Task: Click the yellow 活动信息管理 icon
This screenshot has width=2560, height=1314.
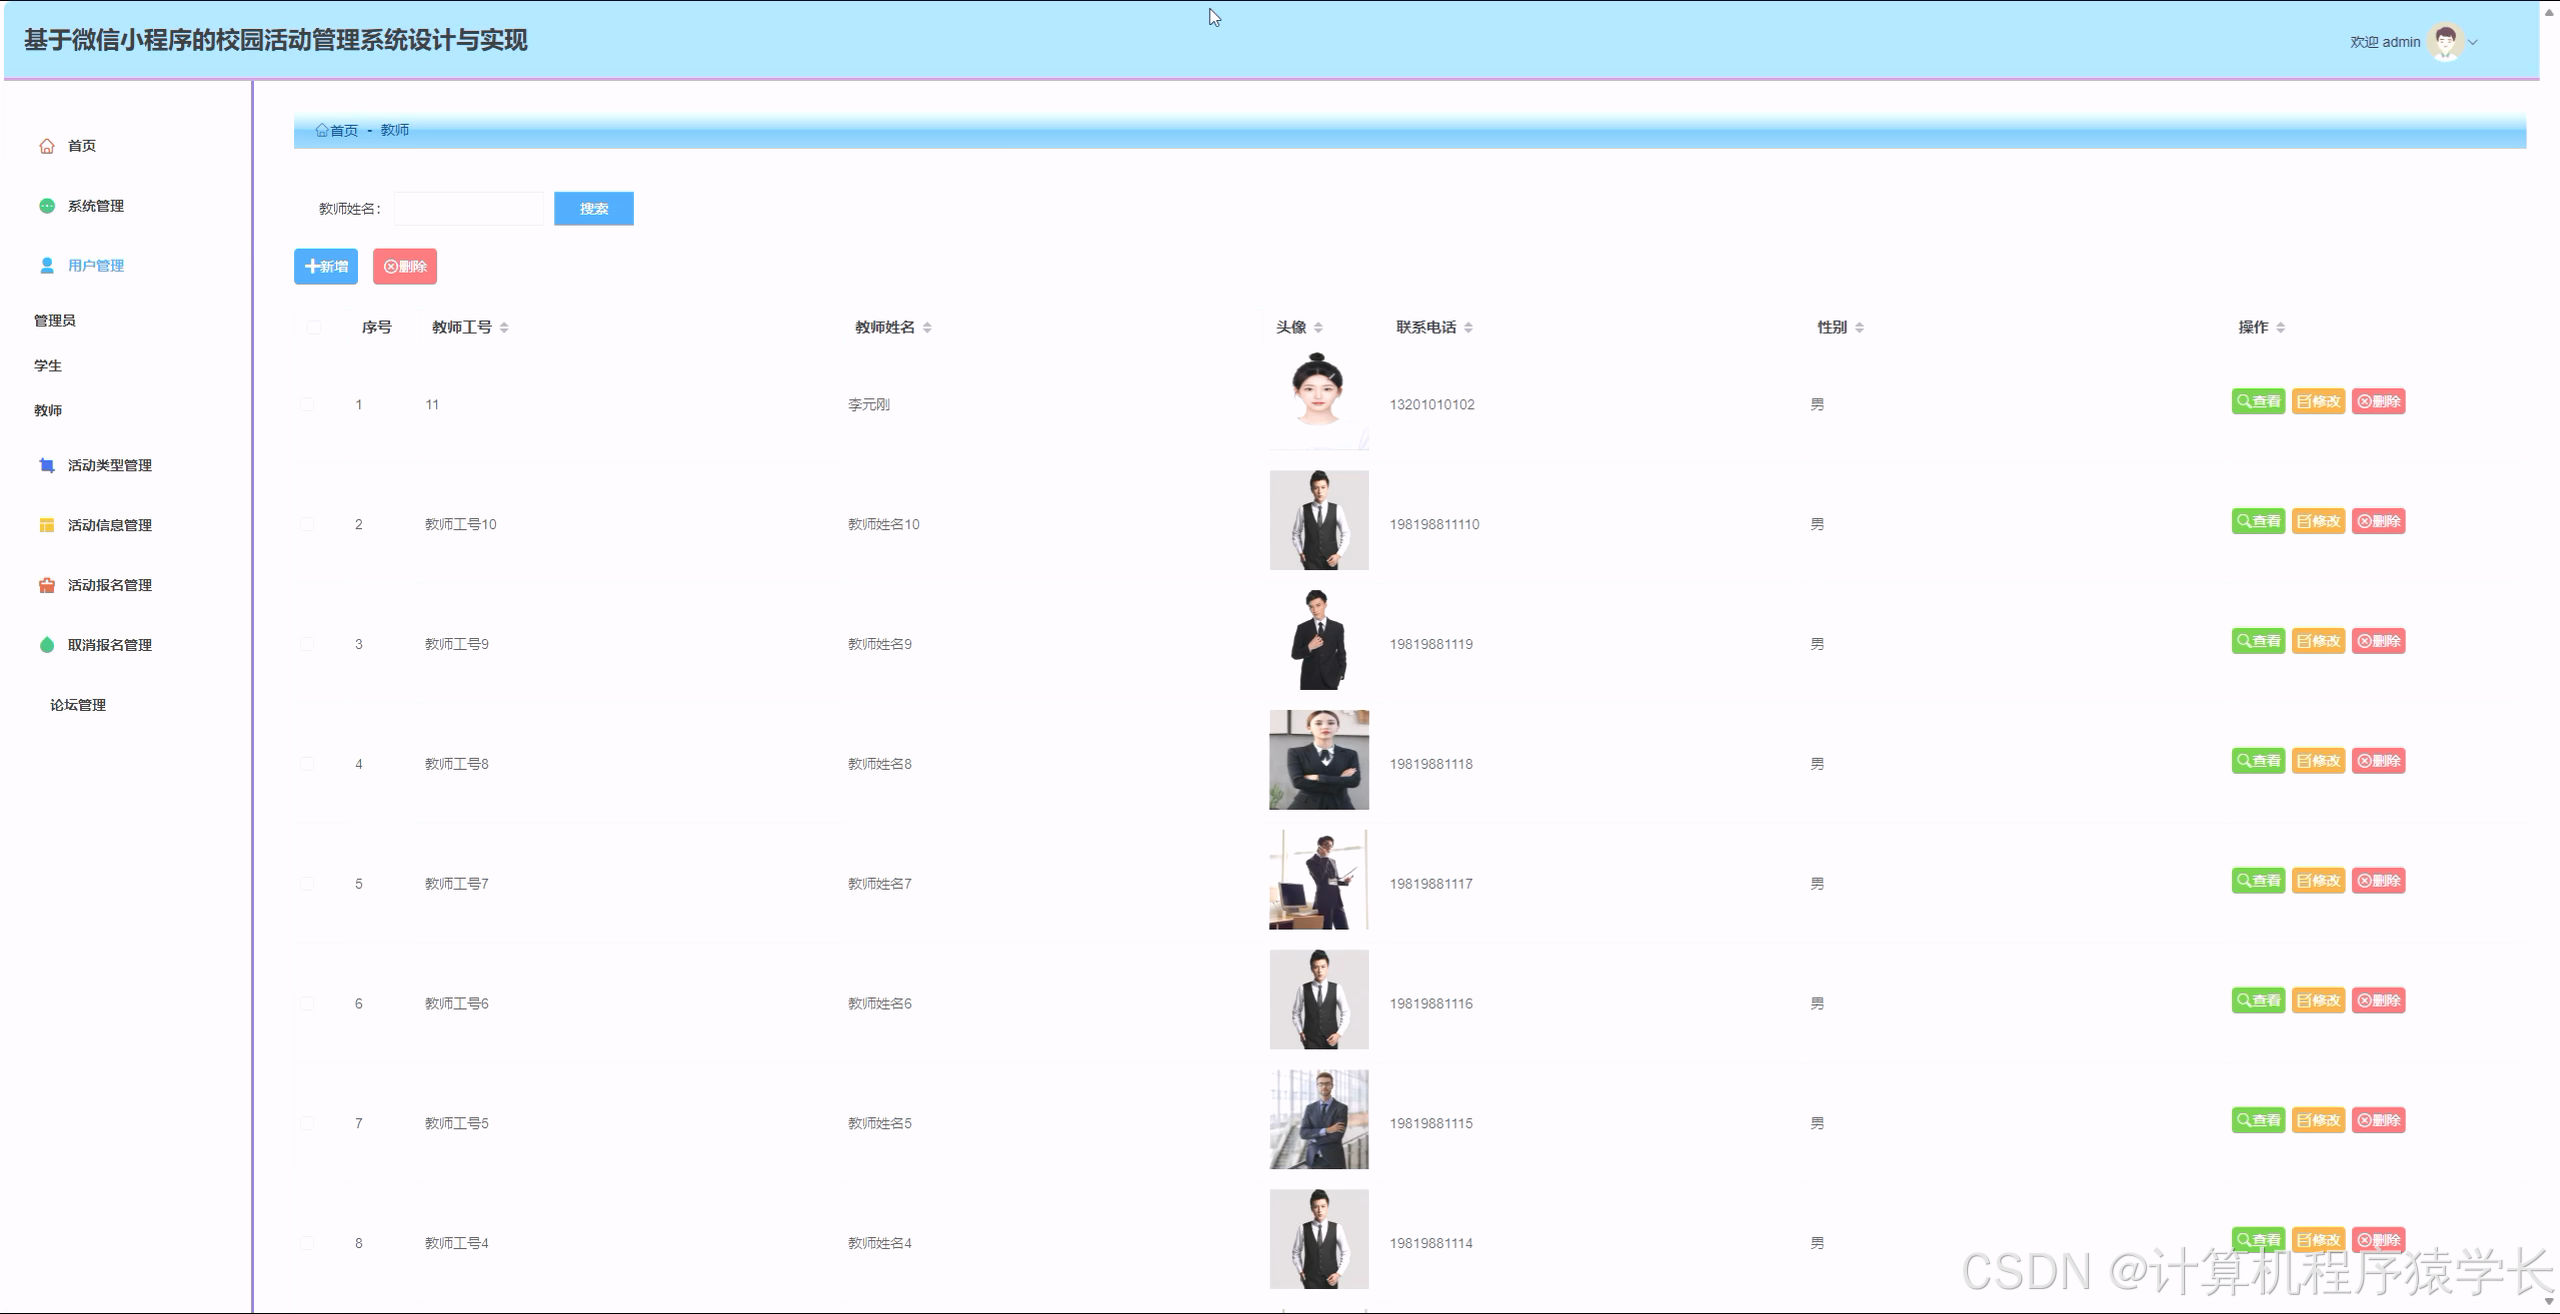Action: (x=47, y=526)
